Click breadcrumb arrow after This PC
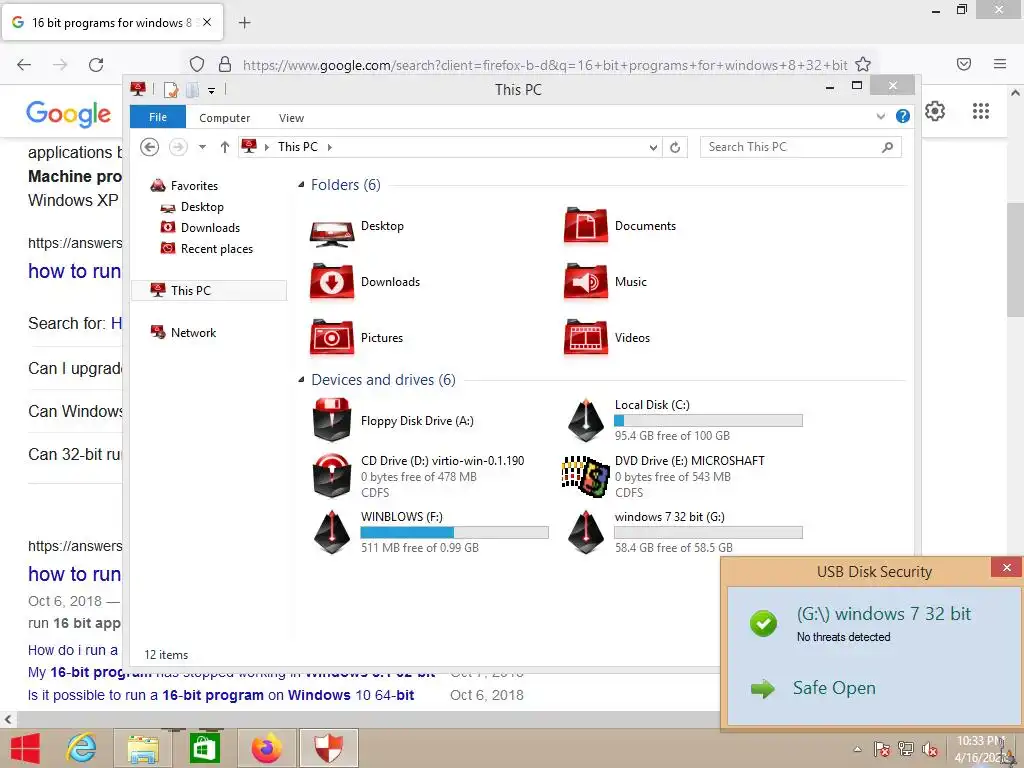This screenshot has height=768, width=1024. pos(329,148)
